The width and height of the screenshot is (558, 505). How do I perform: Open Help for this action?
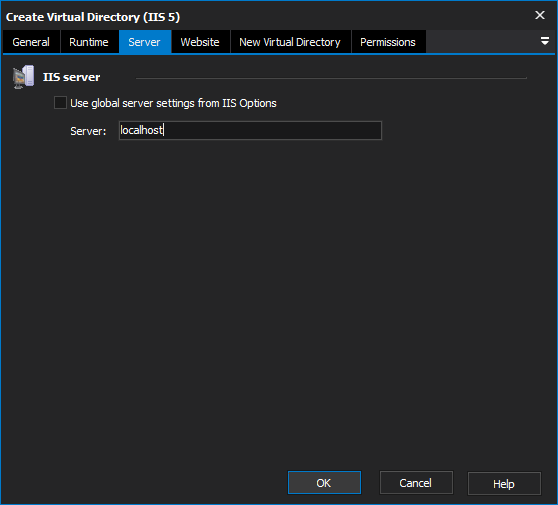(x=504, y=484)
